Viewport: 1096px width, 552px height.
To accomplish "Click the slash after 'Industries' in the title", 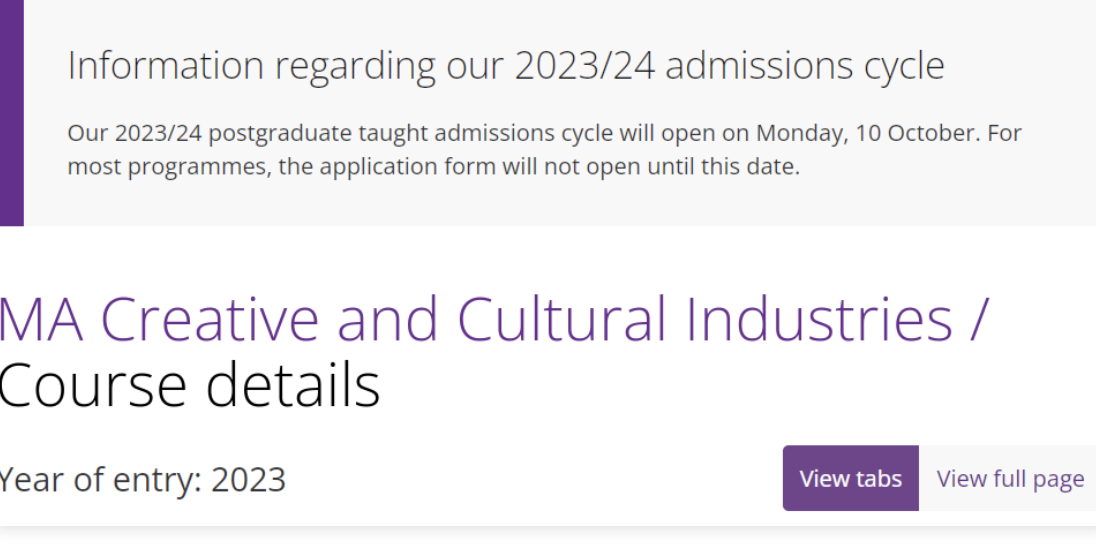I will (x=977, y=320).
